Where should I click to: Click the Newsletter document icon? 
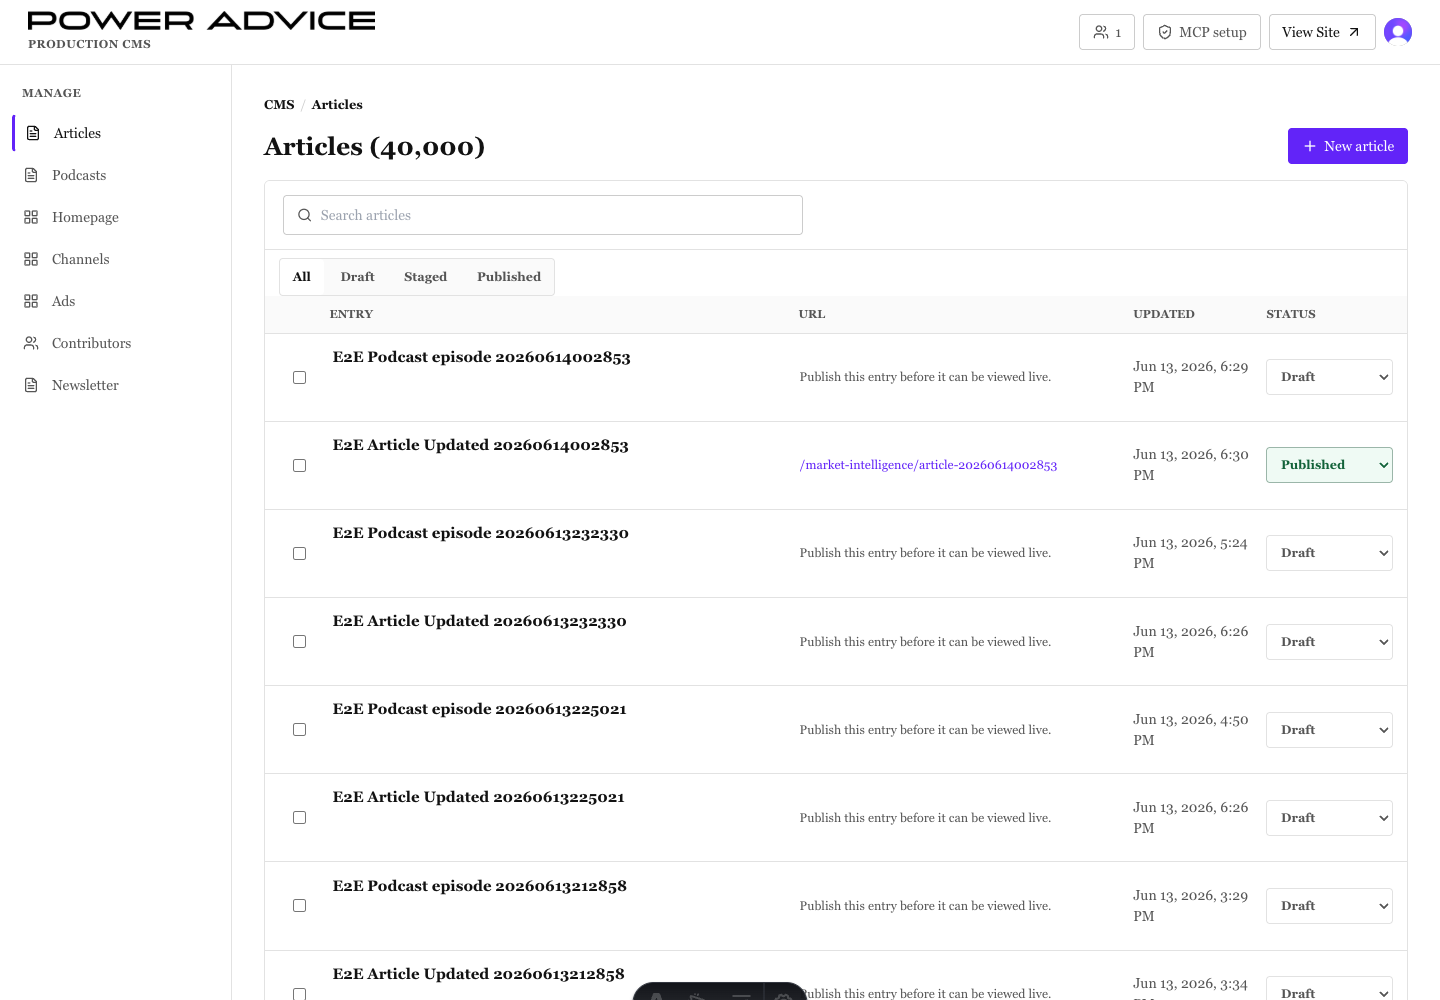pyautogui.click(x=31, y=385)
